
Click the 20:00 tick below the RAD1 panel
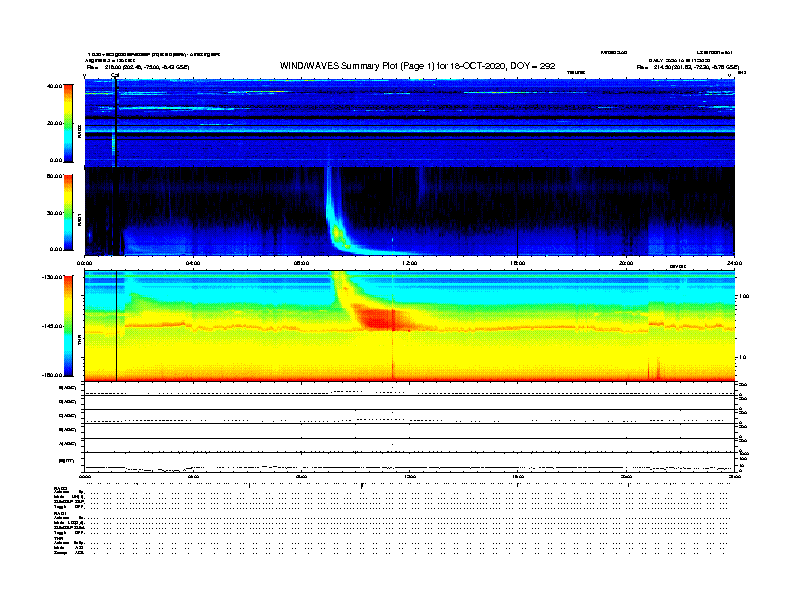click(x=626, y=263)
